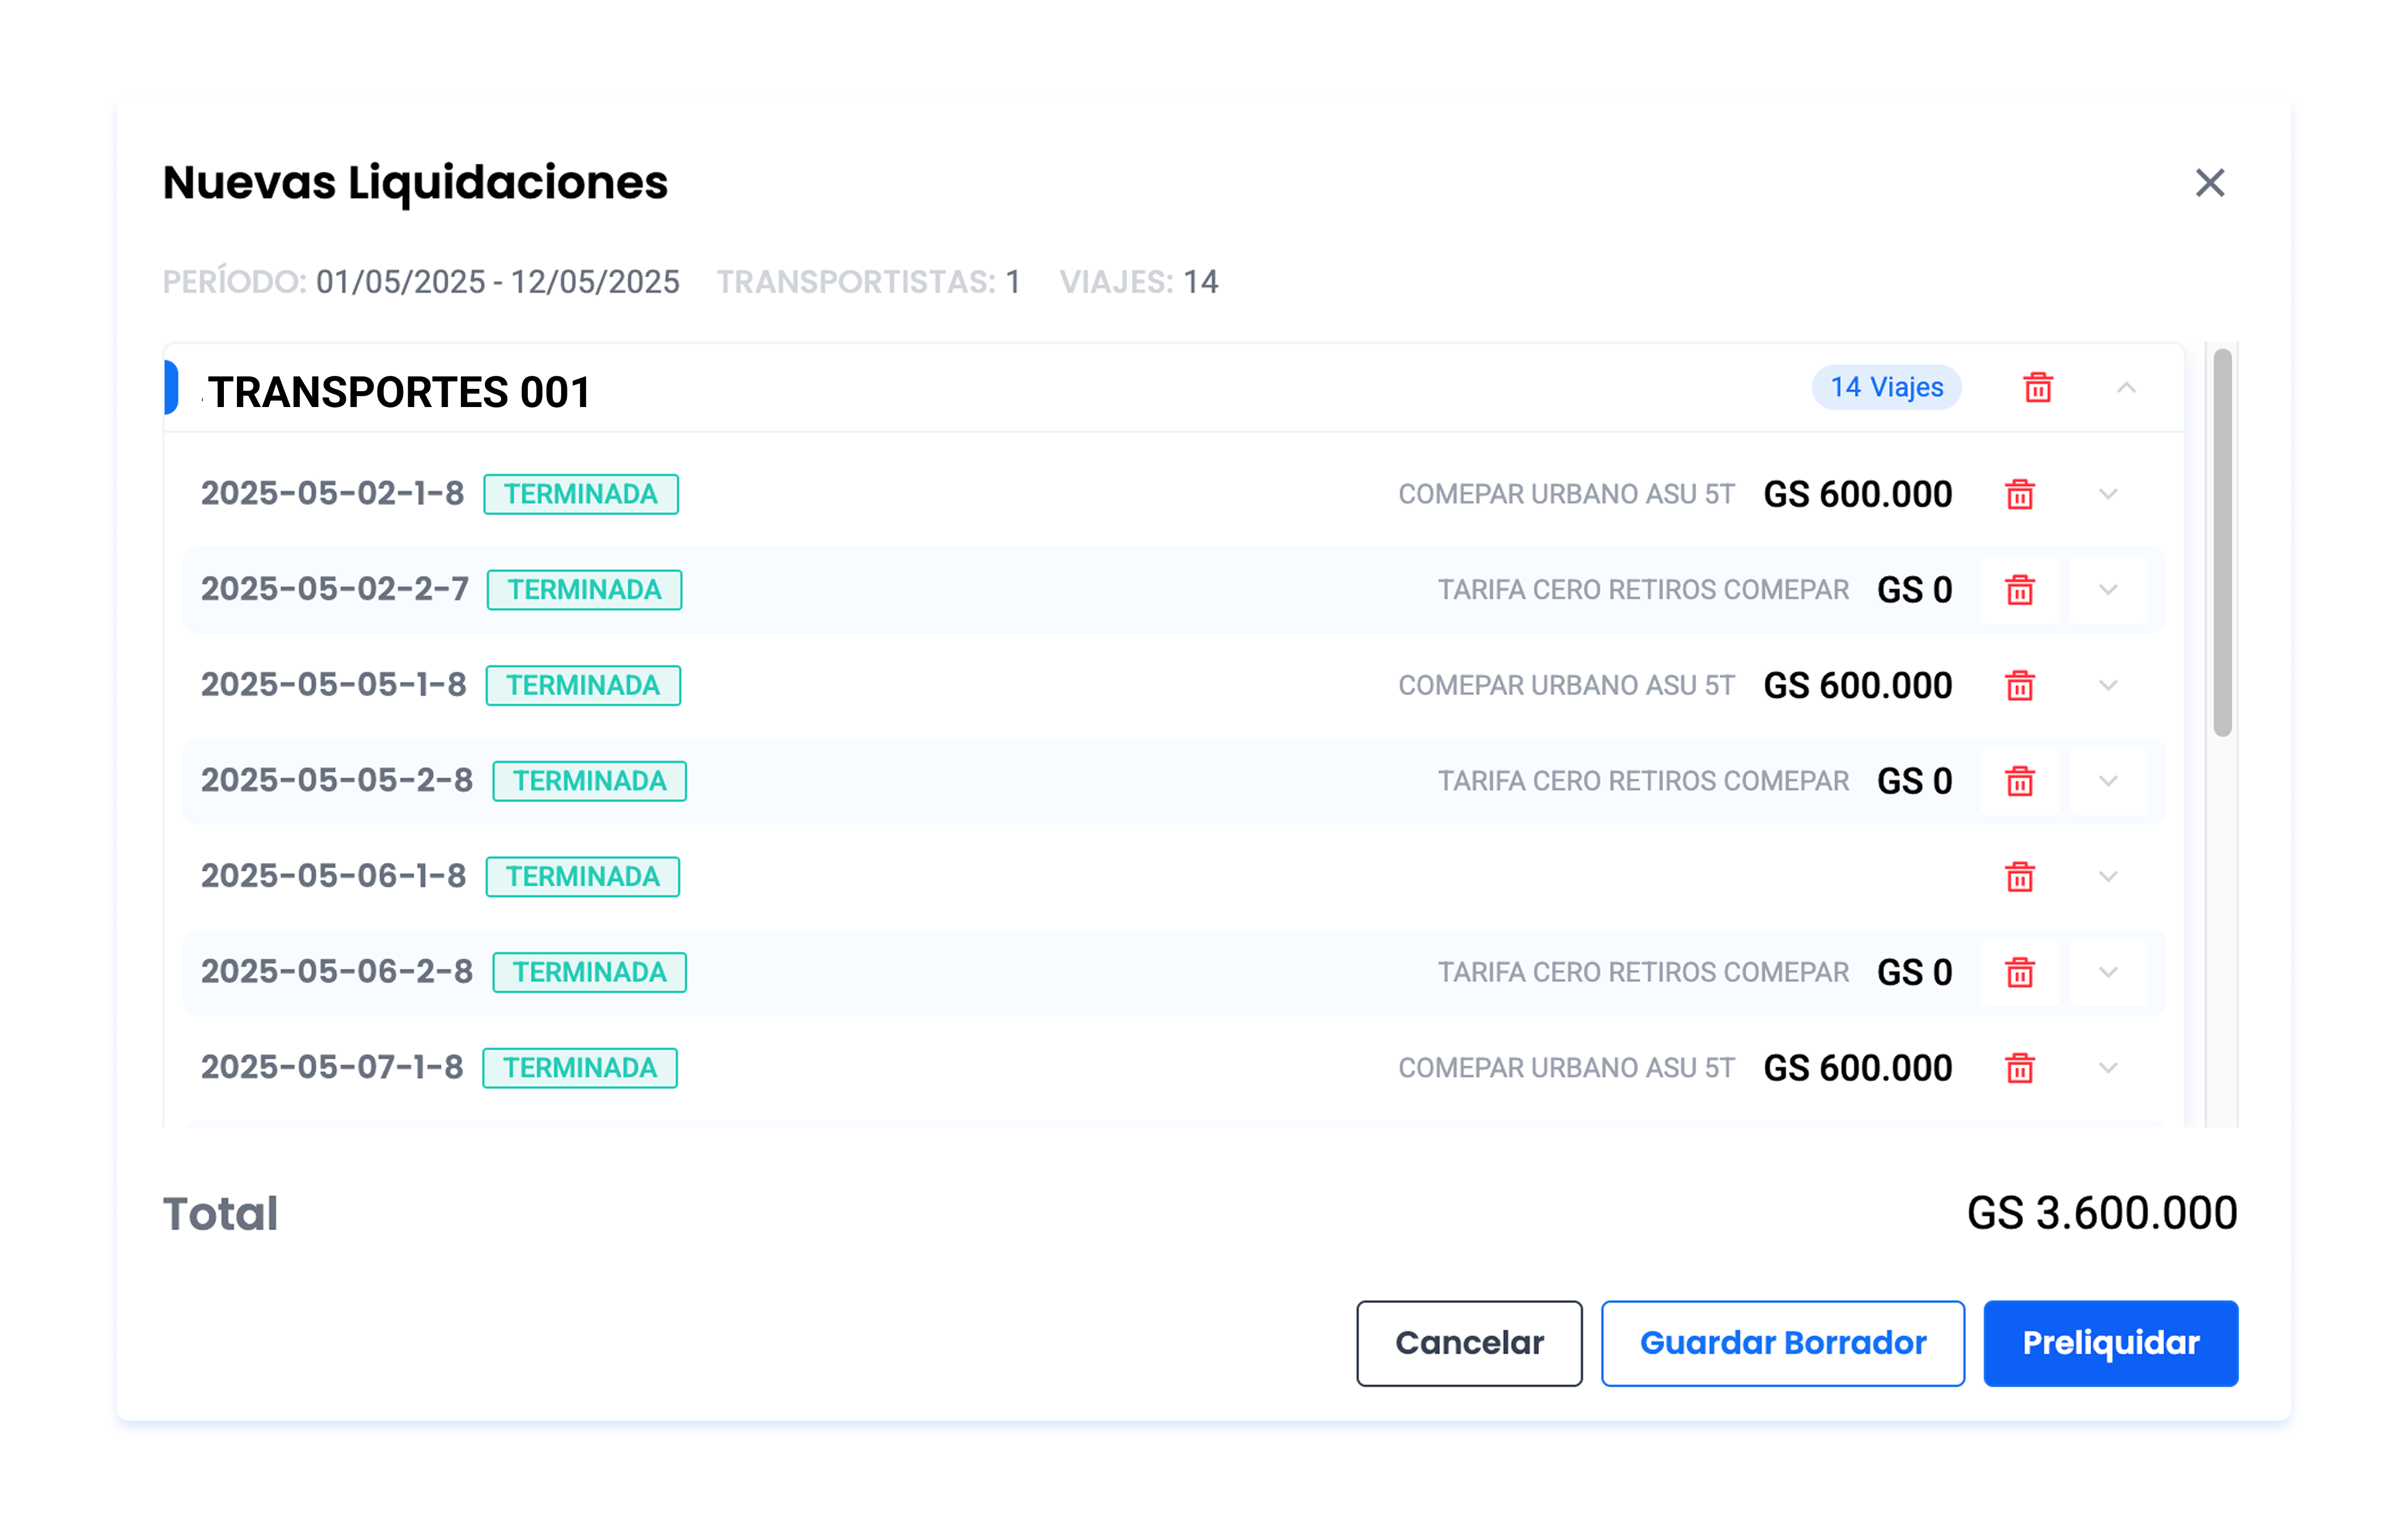Image resolution: width=2408 pixels, height=1517 pixels.
Task: Click GS 0 amount for trip 2025-05-02-2-7
Action: [1914, 590]
